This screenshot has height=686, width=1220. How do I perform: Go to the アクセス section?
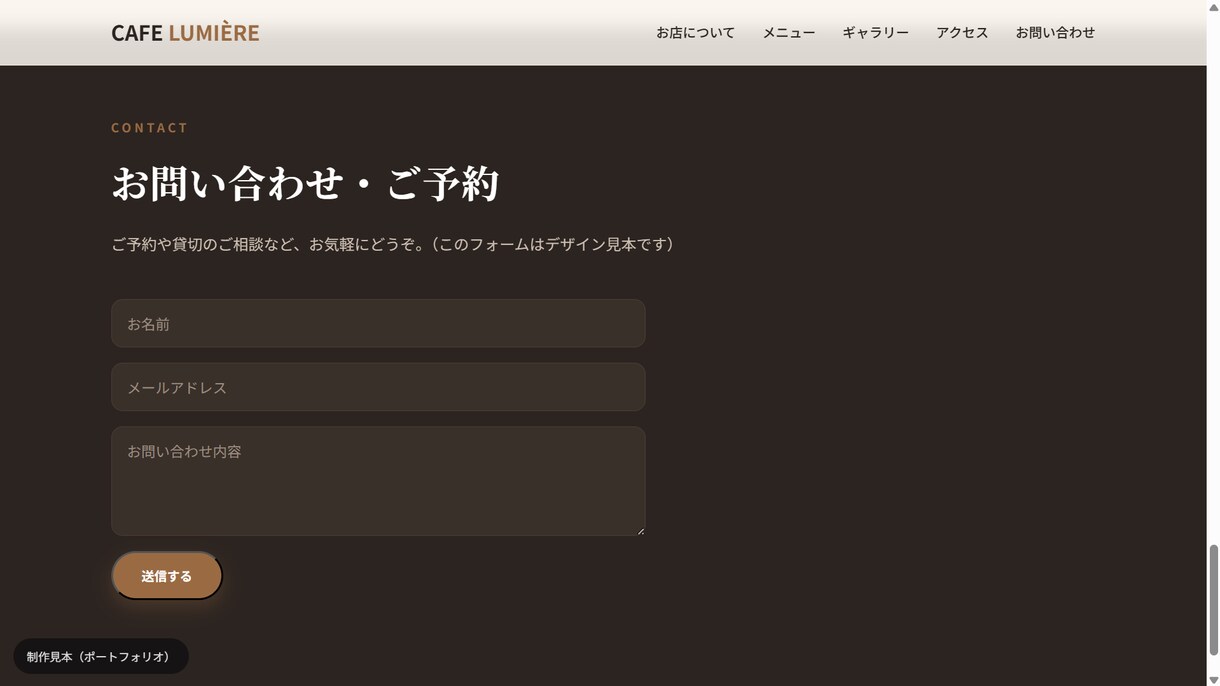962,32
